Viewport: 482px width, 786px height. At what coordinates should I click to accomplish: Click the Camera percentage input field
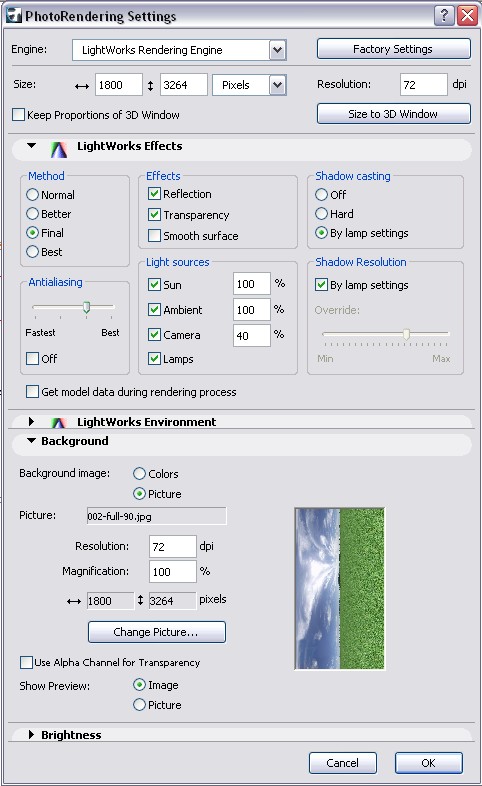tap(252, 335)
